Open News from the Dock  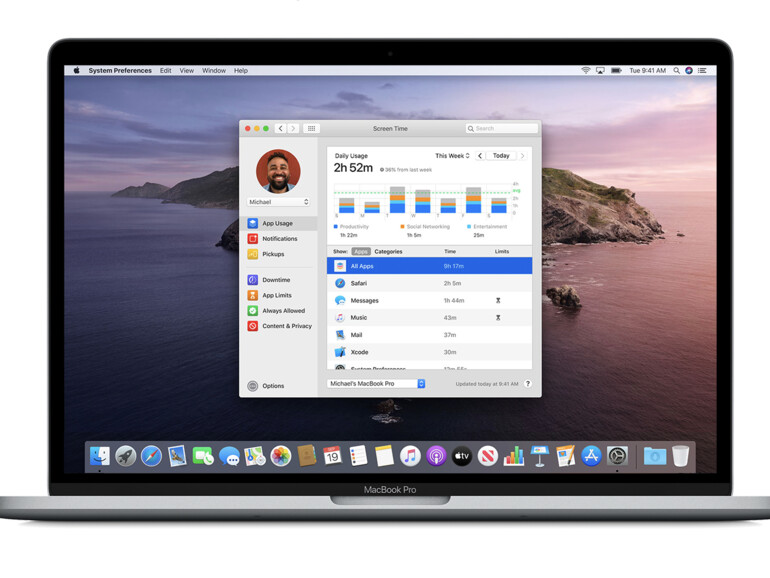pyautogui.click(x=488, y=456)
